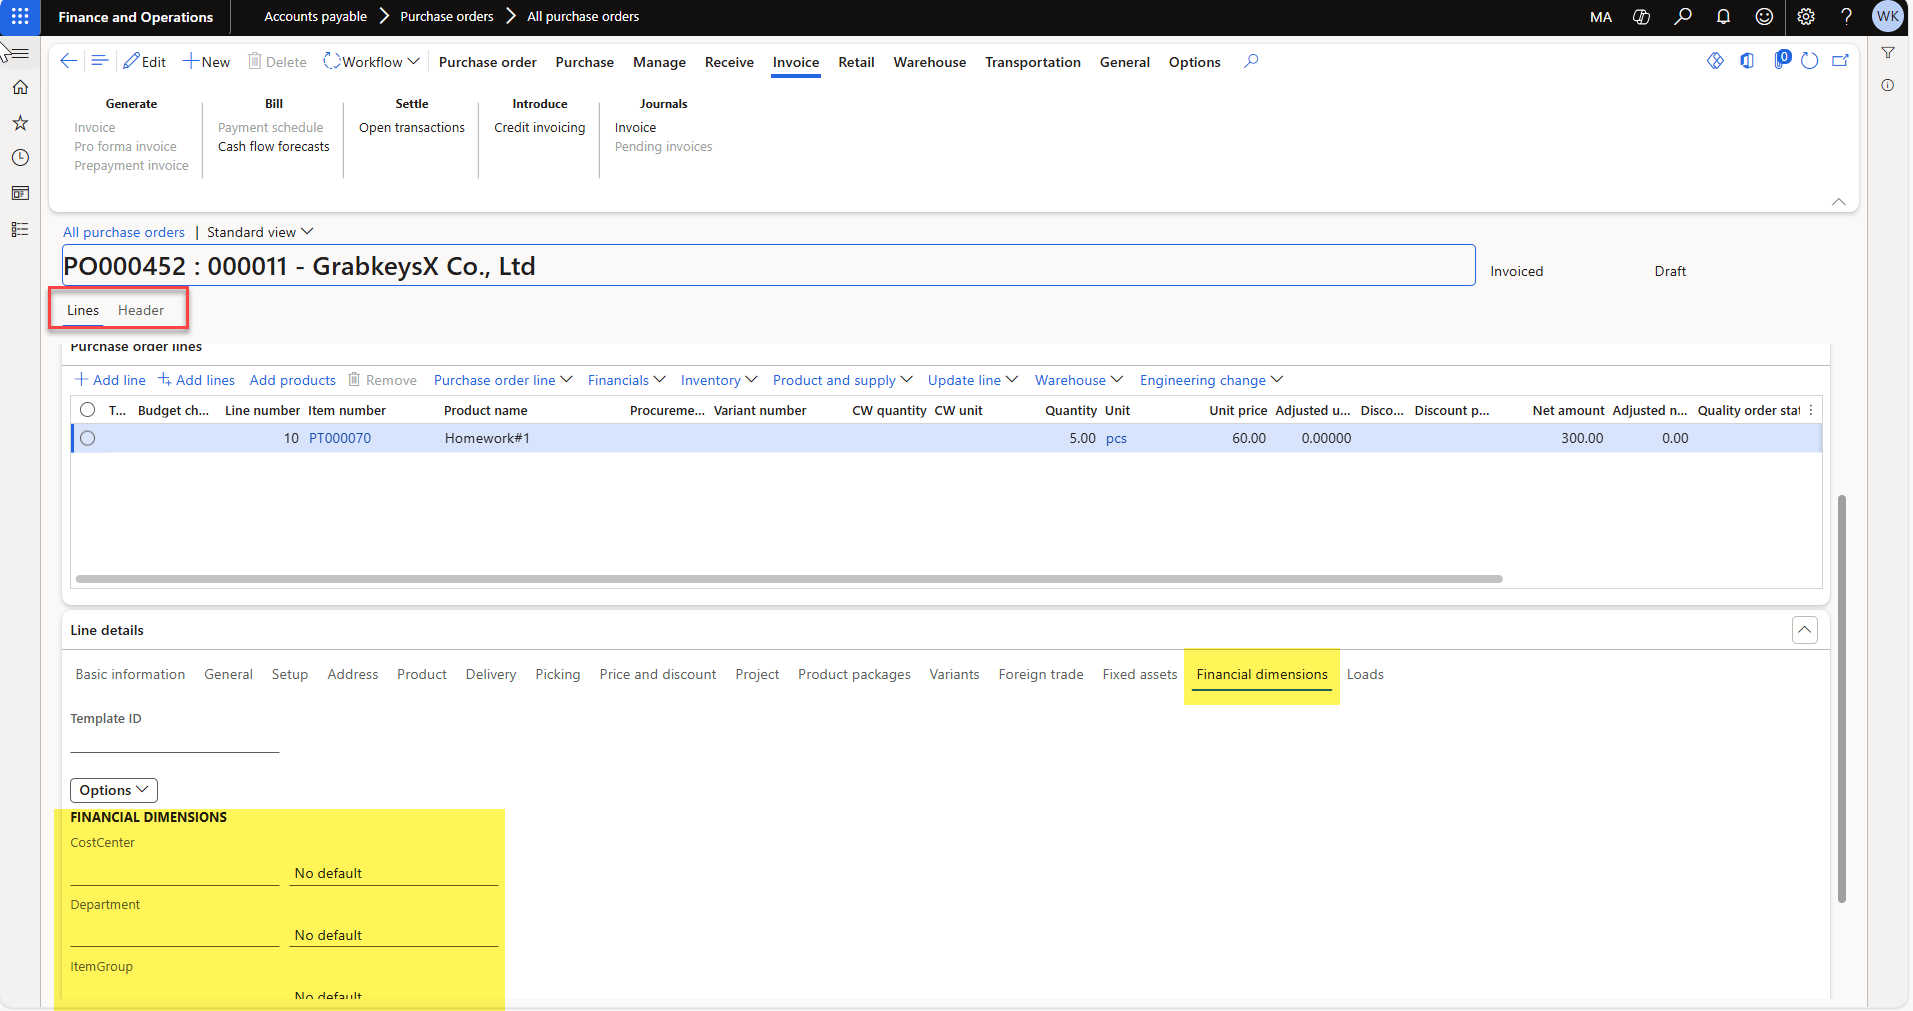The height and width of the screenshot is (1011, 1913).
Task: Go to Home in left sidebar
Action: (x=20, y=88)
